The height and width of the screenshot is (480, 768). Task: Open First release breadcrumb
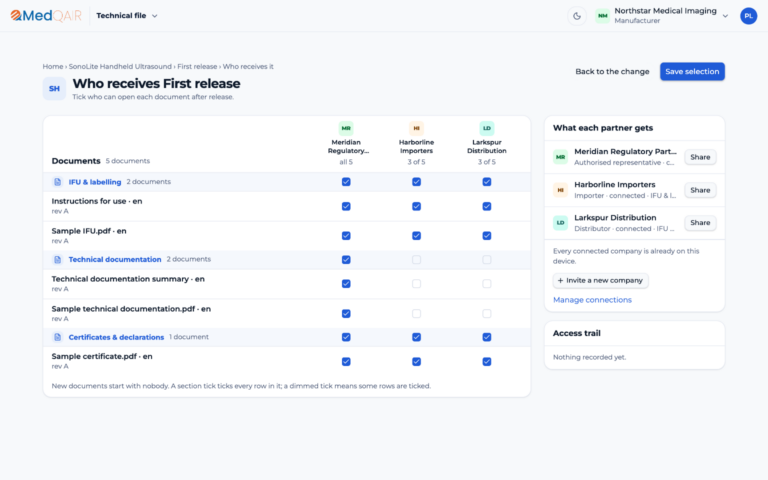(x=197, y=67)
